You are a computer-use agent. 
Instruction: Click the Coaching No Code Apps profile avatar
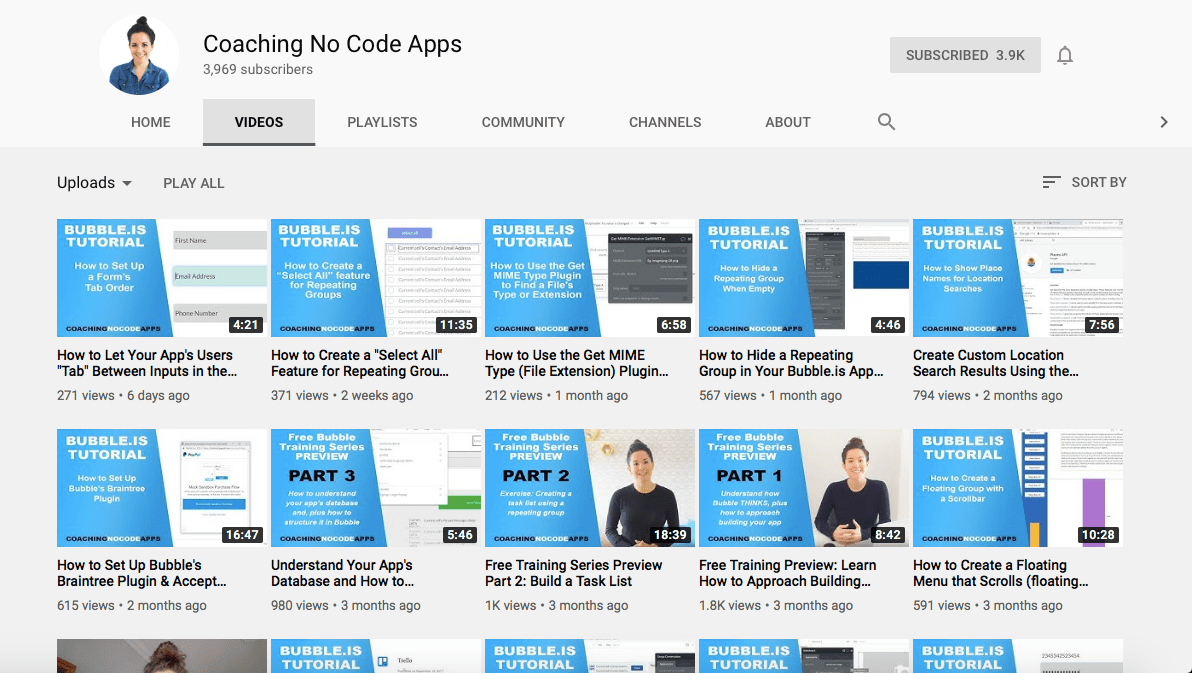pos(138,55)
